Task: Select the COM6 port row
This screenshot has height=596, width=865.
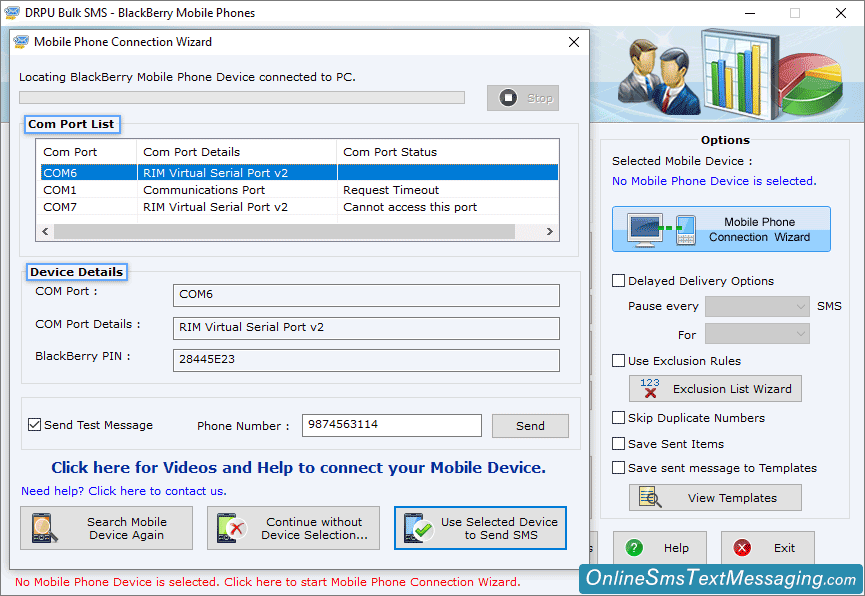Action: tap(299, 173)
